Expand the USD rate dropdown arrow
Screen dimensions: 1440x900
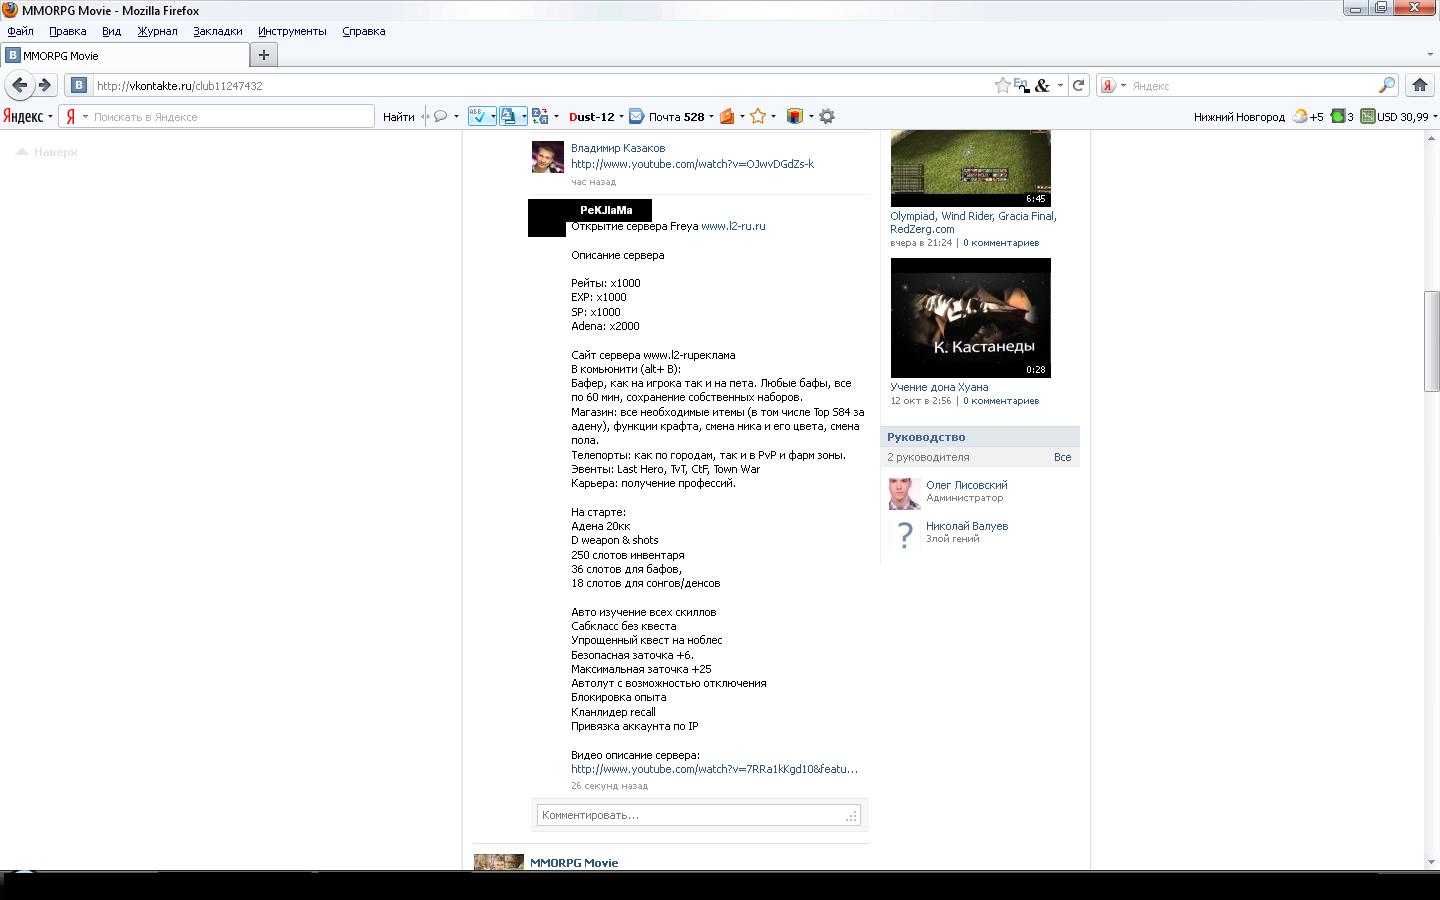point(1435,117)
